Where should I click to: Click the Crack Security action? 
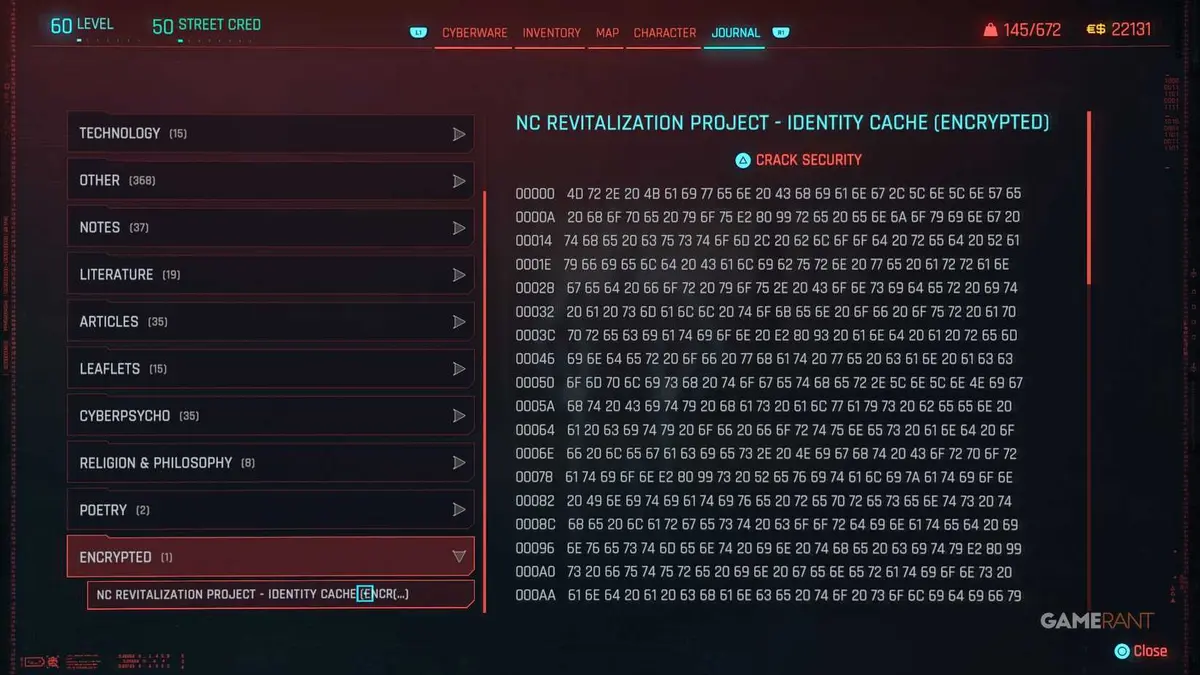coord(808,160)
